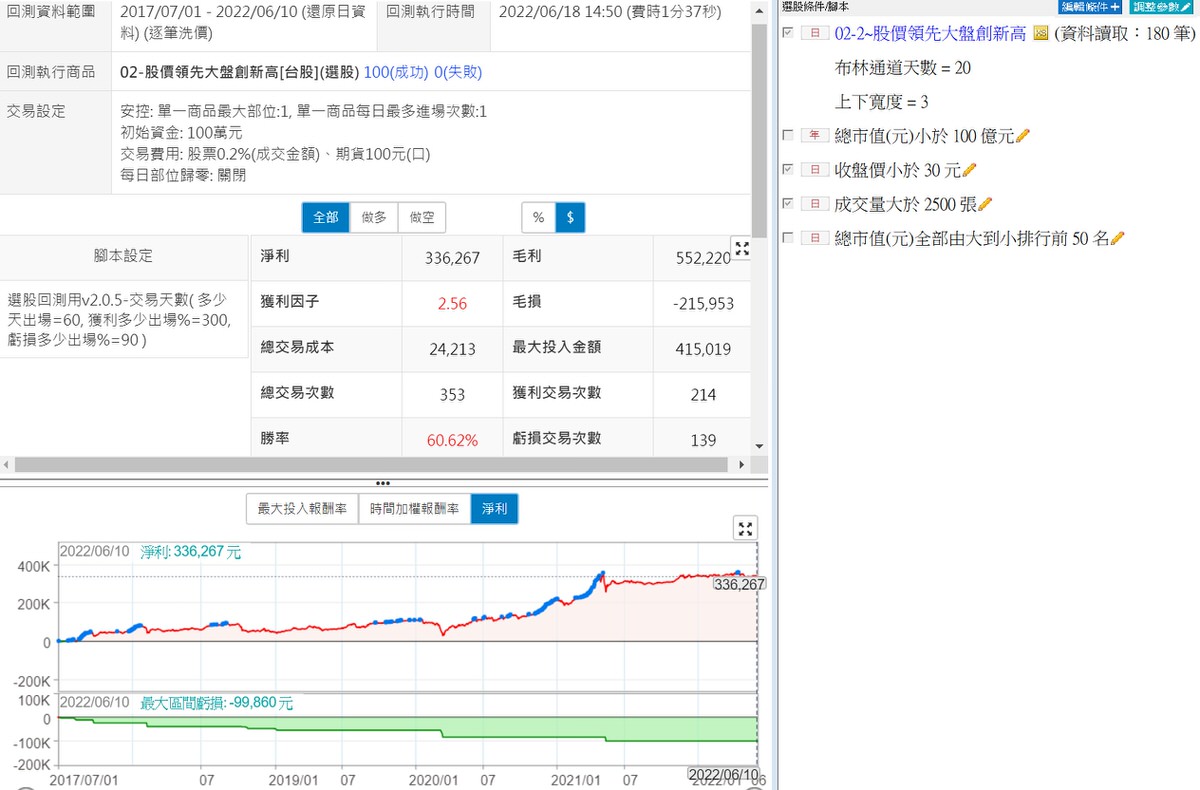Click the horizontal scrollbar right arrow
1200x790 pixels.
[x=740, y=465]
